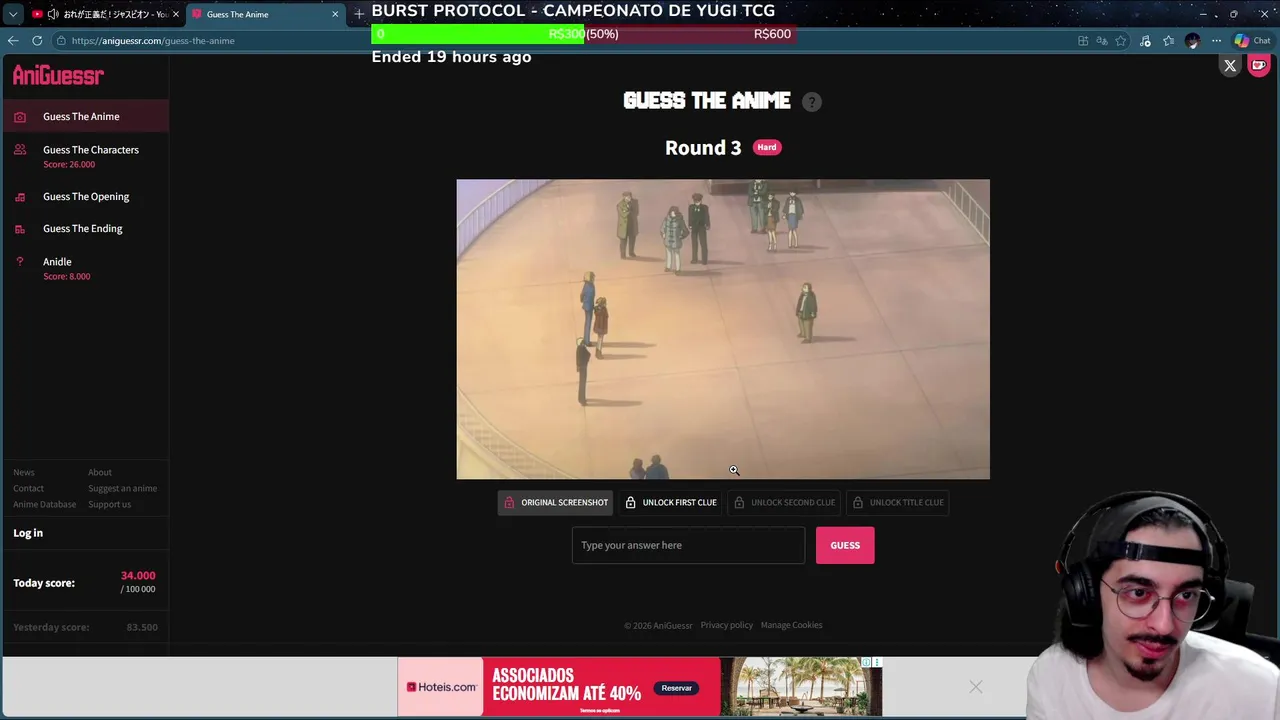Open Suggest an anime link
The height and width of the screenshot is (720, 1280).
coord(122,488)
